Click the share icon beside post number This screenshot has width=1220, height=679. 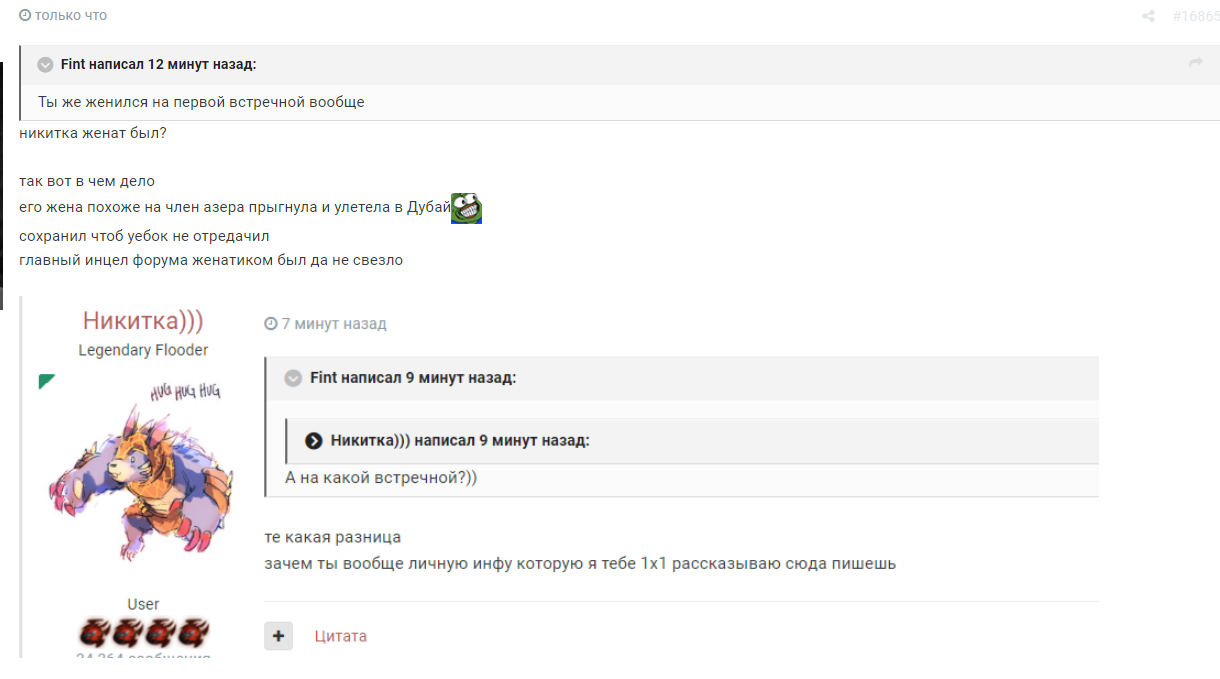[1148, 16]
